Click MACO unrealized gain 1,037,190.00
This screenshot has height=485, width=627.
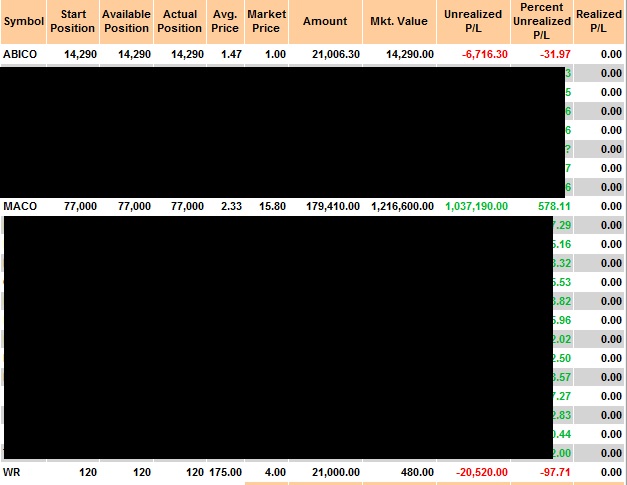tap(477, 206)
